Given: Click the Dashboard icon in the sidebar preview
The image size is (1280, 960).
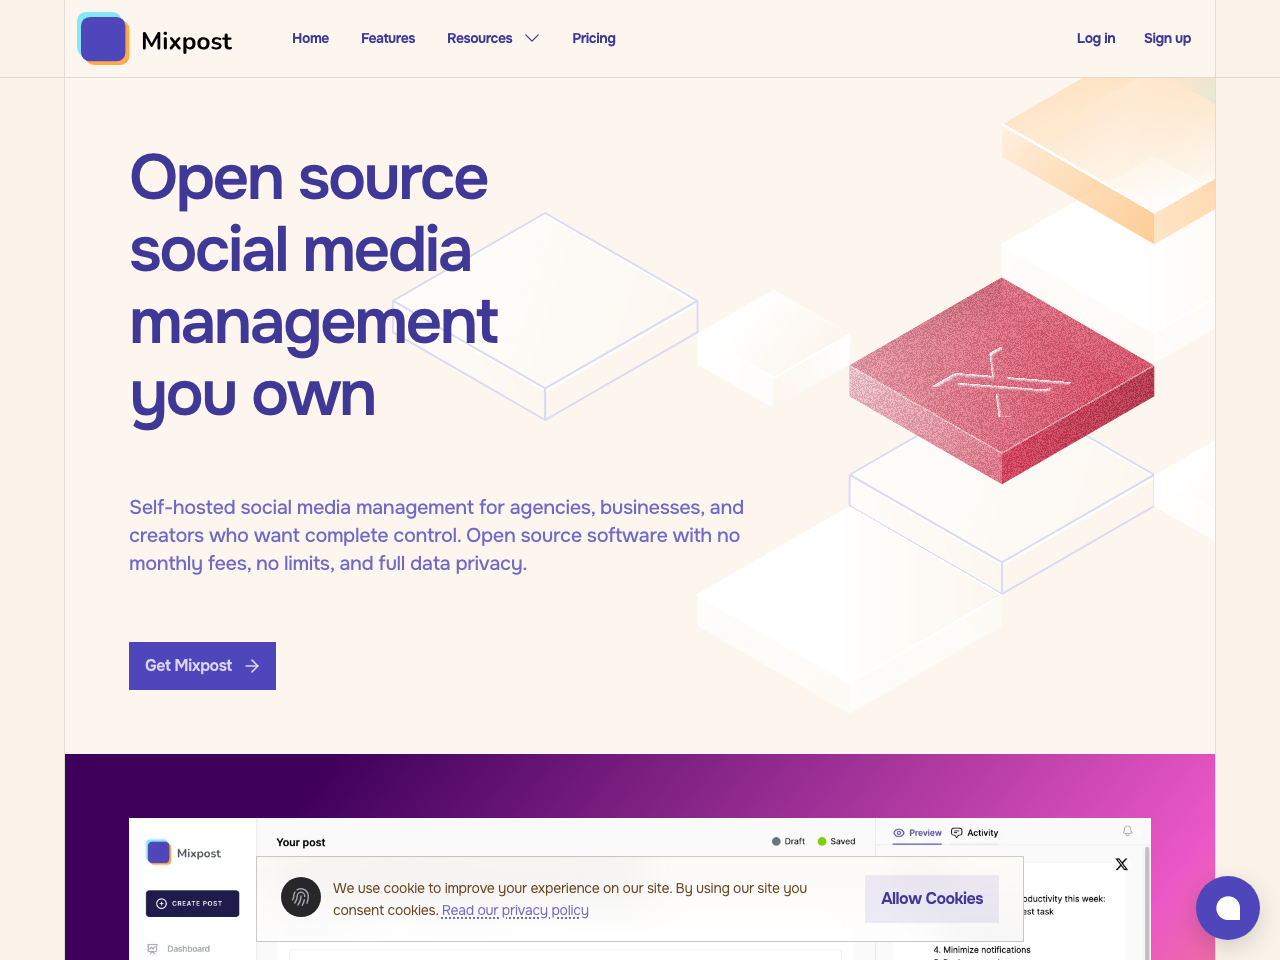Looking at the screenshot, I should point(153,948).
